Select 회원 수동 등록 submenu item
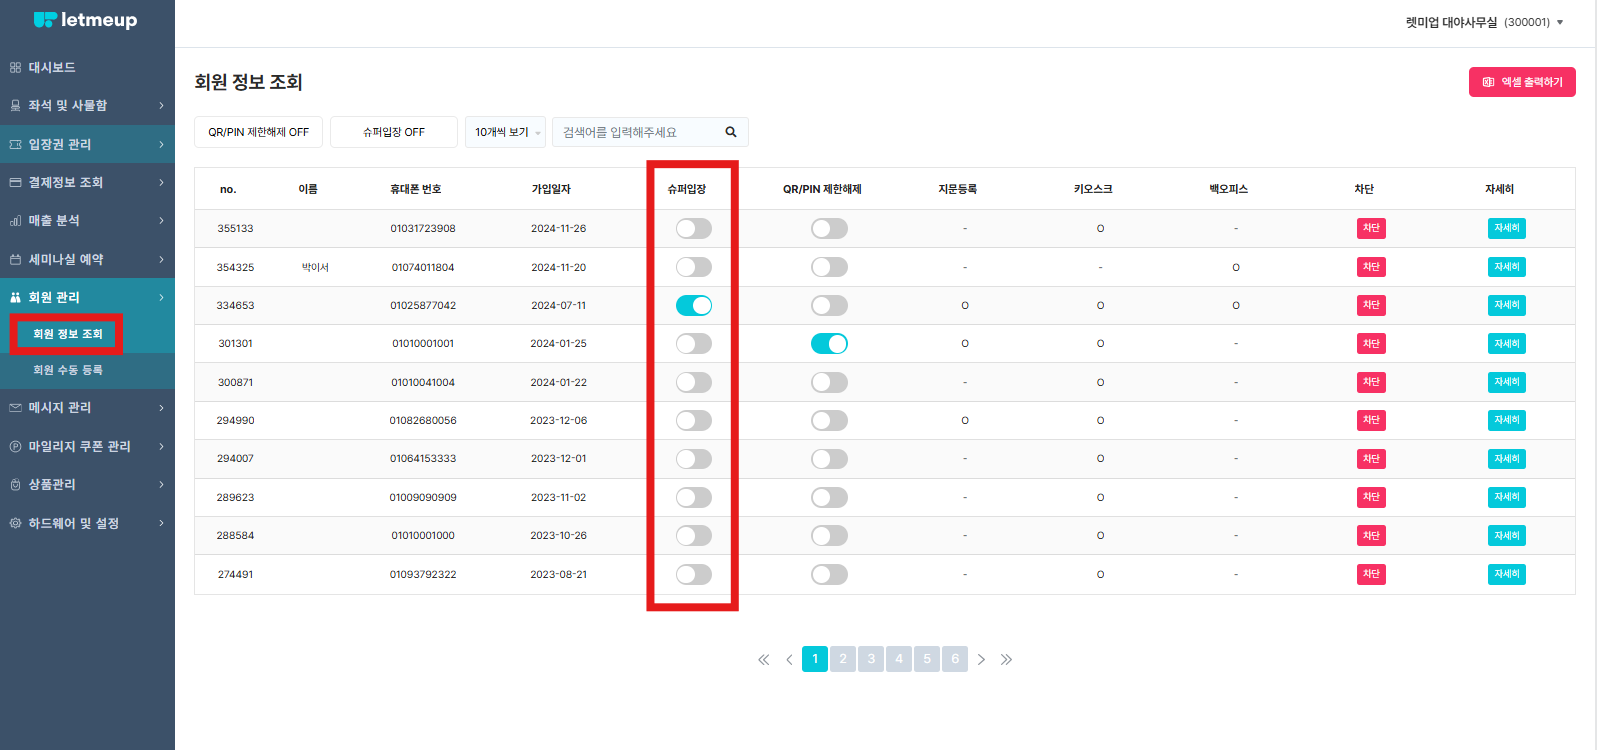 (68, 370)
